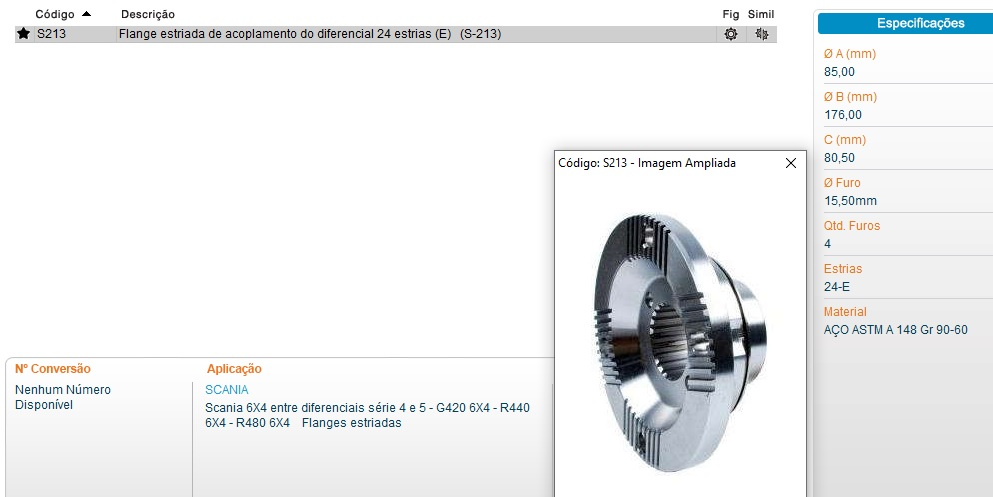Select the S213 code cell
993x497 pixels.
click(51, 34)
